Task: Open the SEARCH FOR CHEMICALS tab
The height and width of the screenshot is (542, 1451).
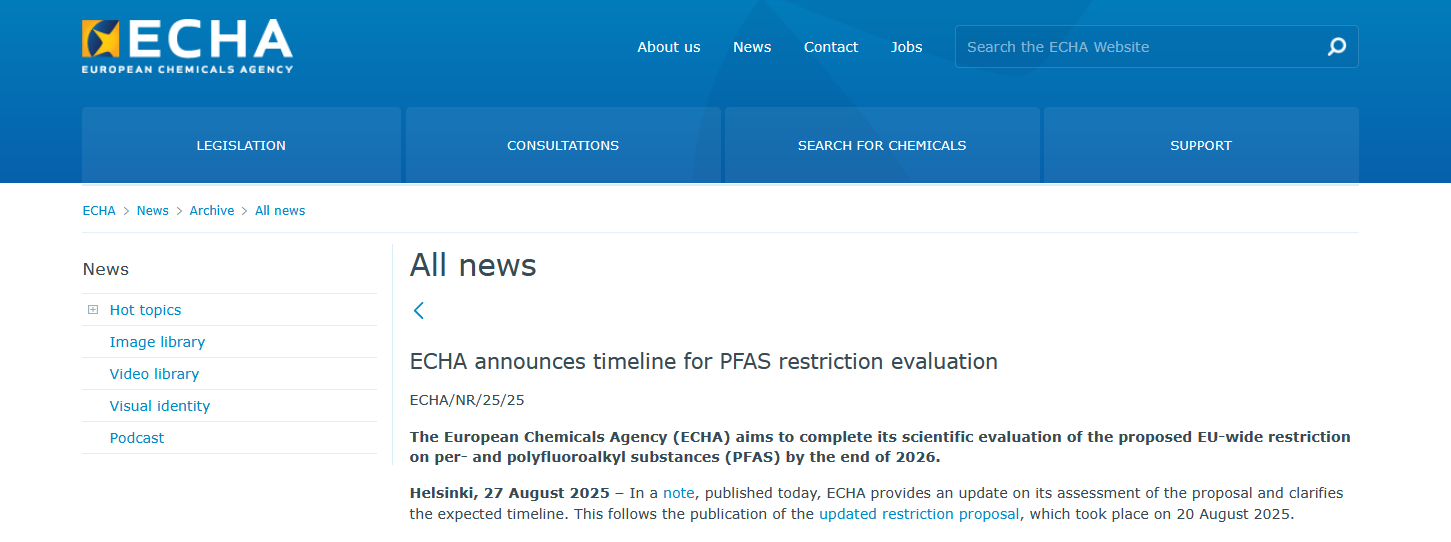Action: tap(882, 145)
